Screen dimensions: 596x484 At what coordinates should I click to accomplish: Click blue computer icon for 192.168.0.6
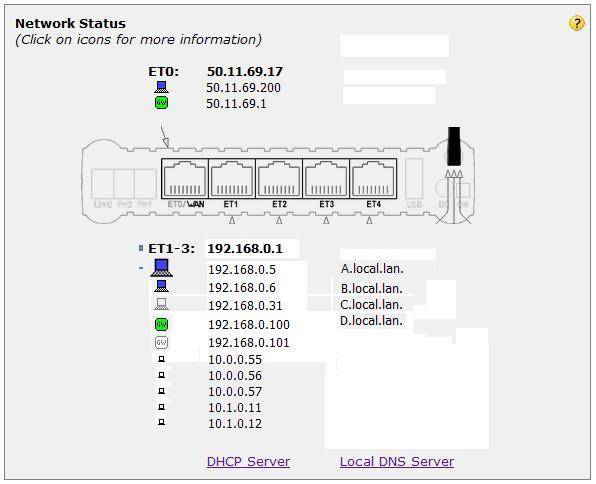pos(162,286)
